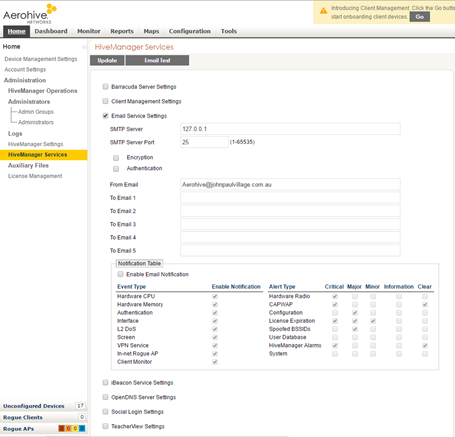Expand HiveManager Operations in sidebar

(x=43, y=91)
